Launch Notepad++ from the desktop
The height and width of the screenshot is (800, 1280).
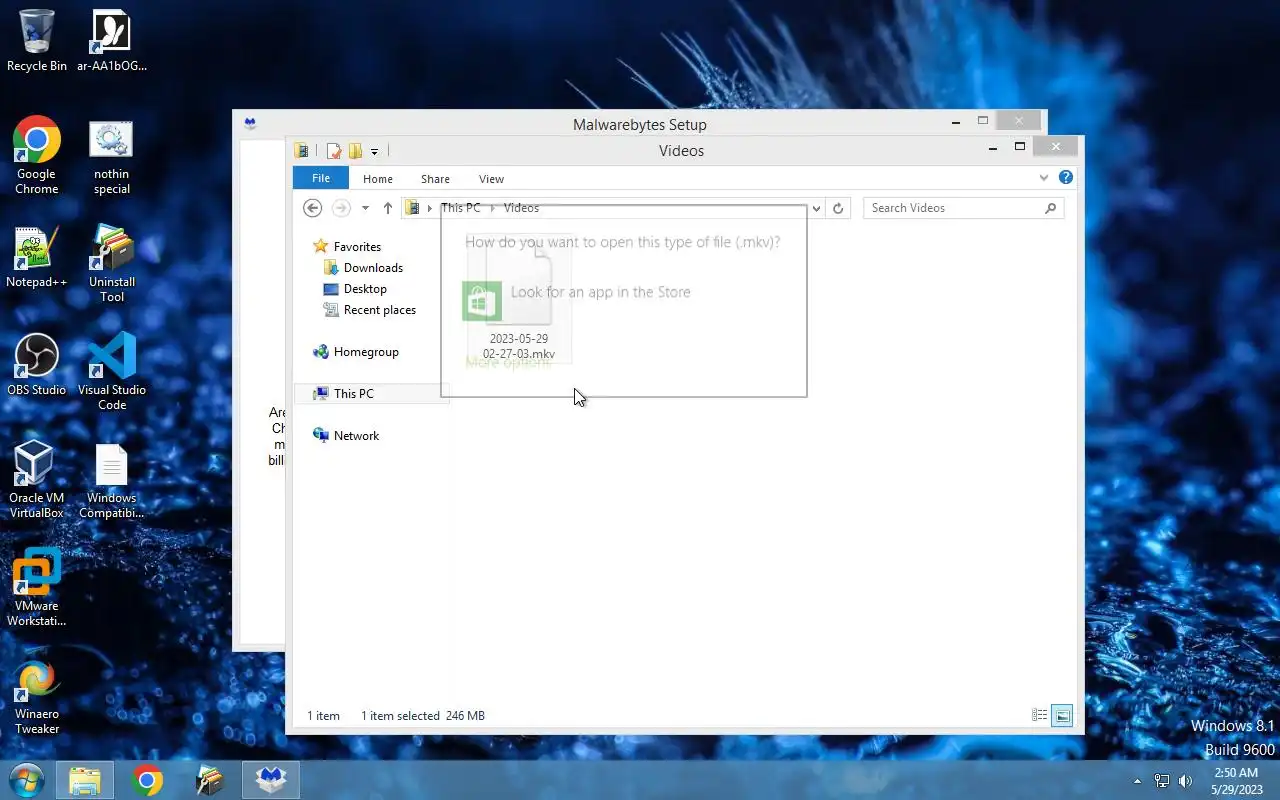pos(36,257)
